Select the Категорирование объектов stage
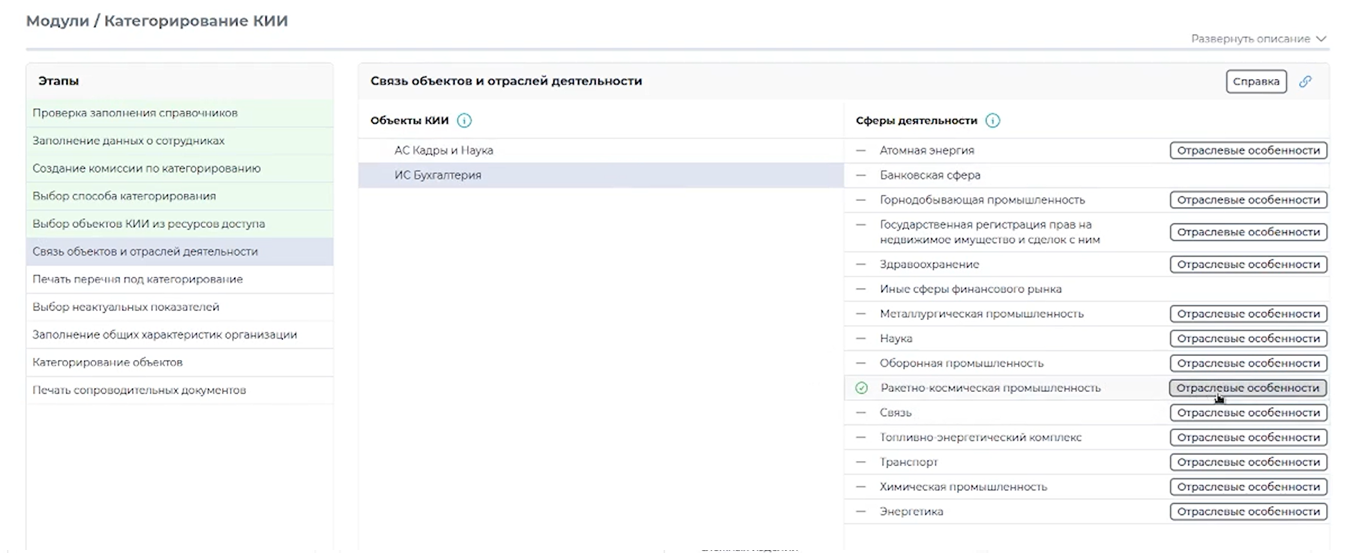This screenshot has width=1345, height=553. tap(180, 362)
